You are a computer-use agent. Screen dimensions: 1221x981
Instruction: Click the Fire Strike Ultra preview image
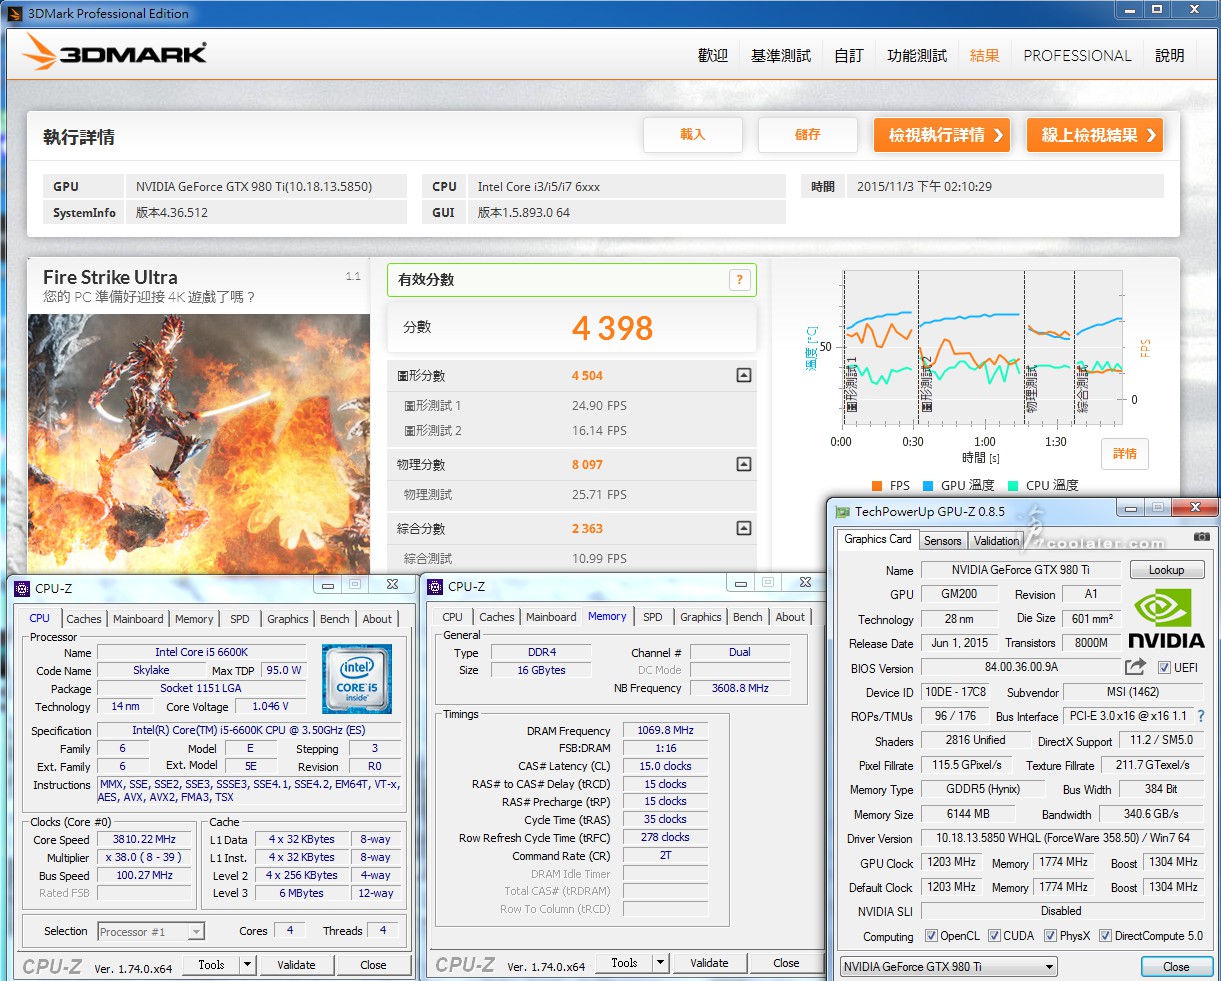click(199, 444)
